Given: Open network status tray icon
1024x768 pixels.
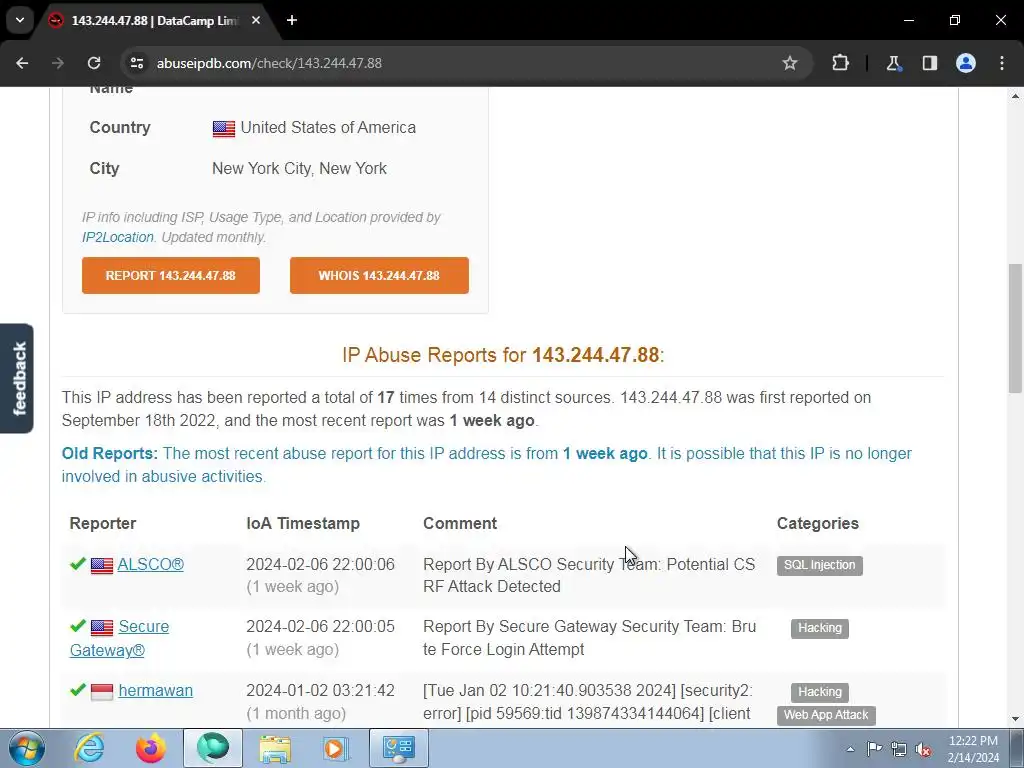Looking at the screenshot, I should pyautogui.click(x=899, y=749).
